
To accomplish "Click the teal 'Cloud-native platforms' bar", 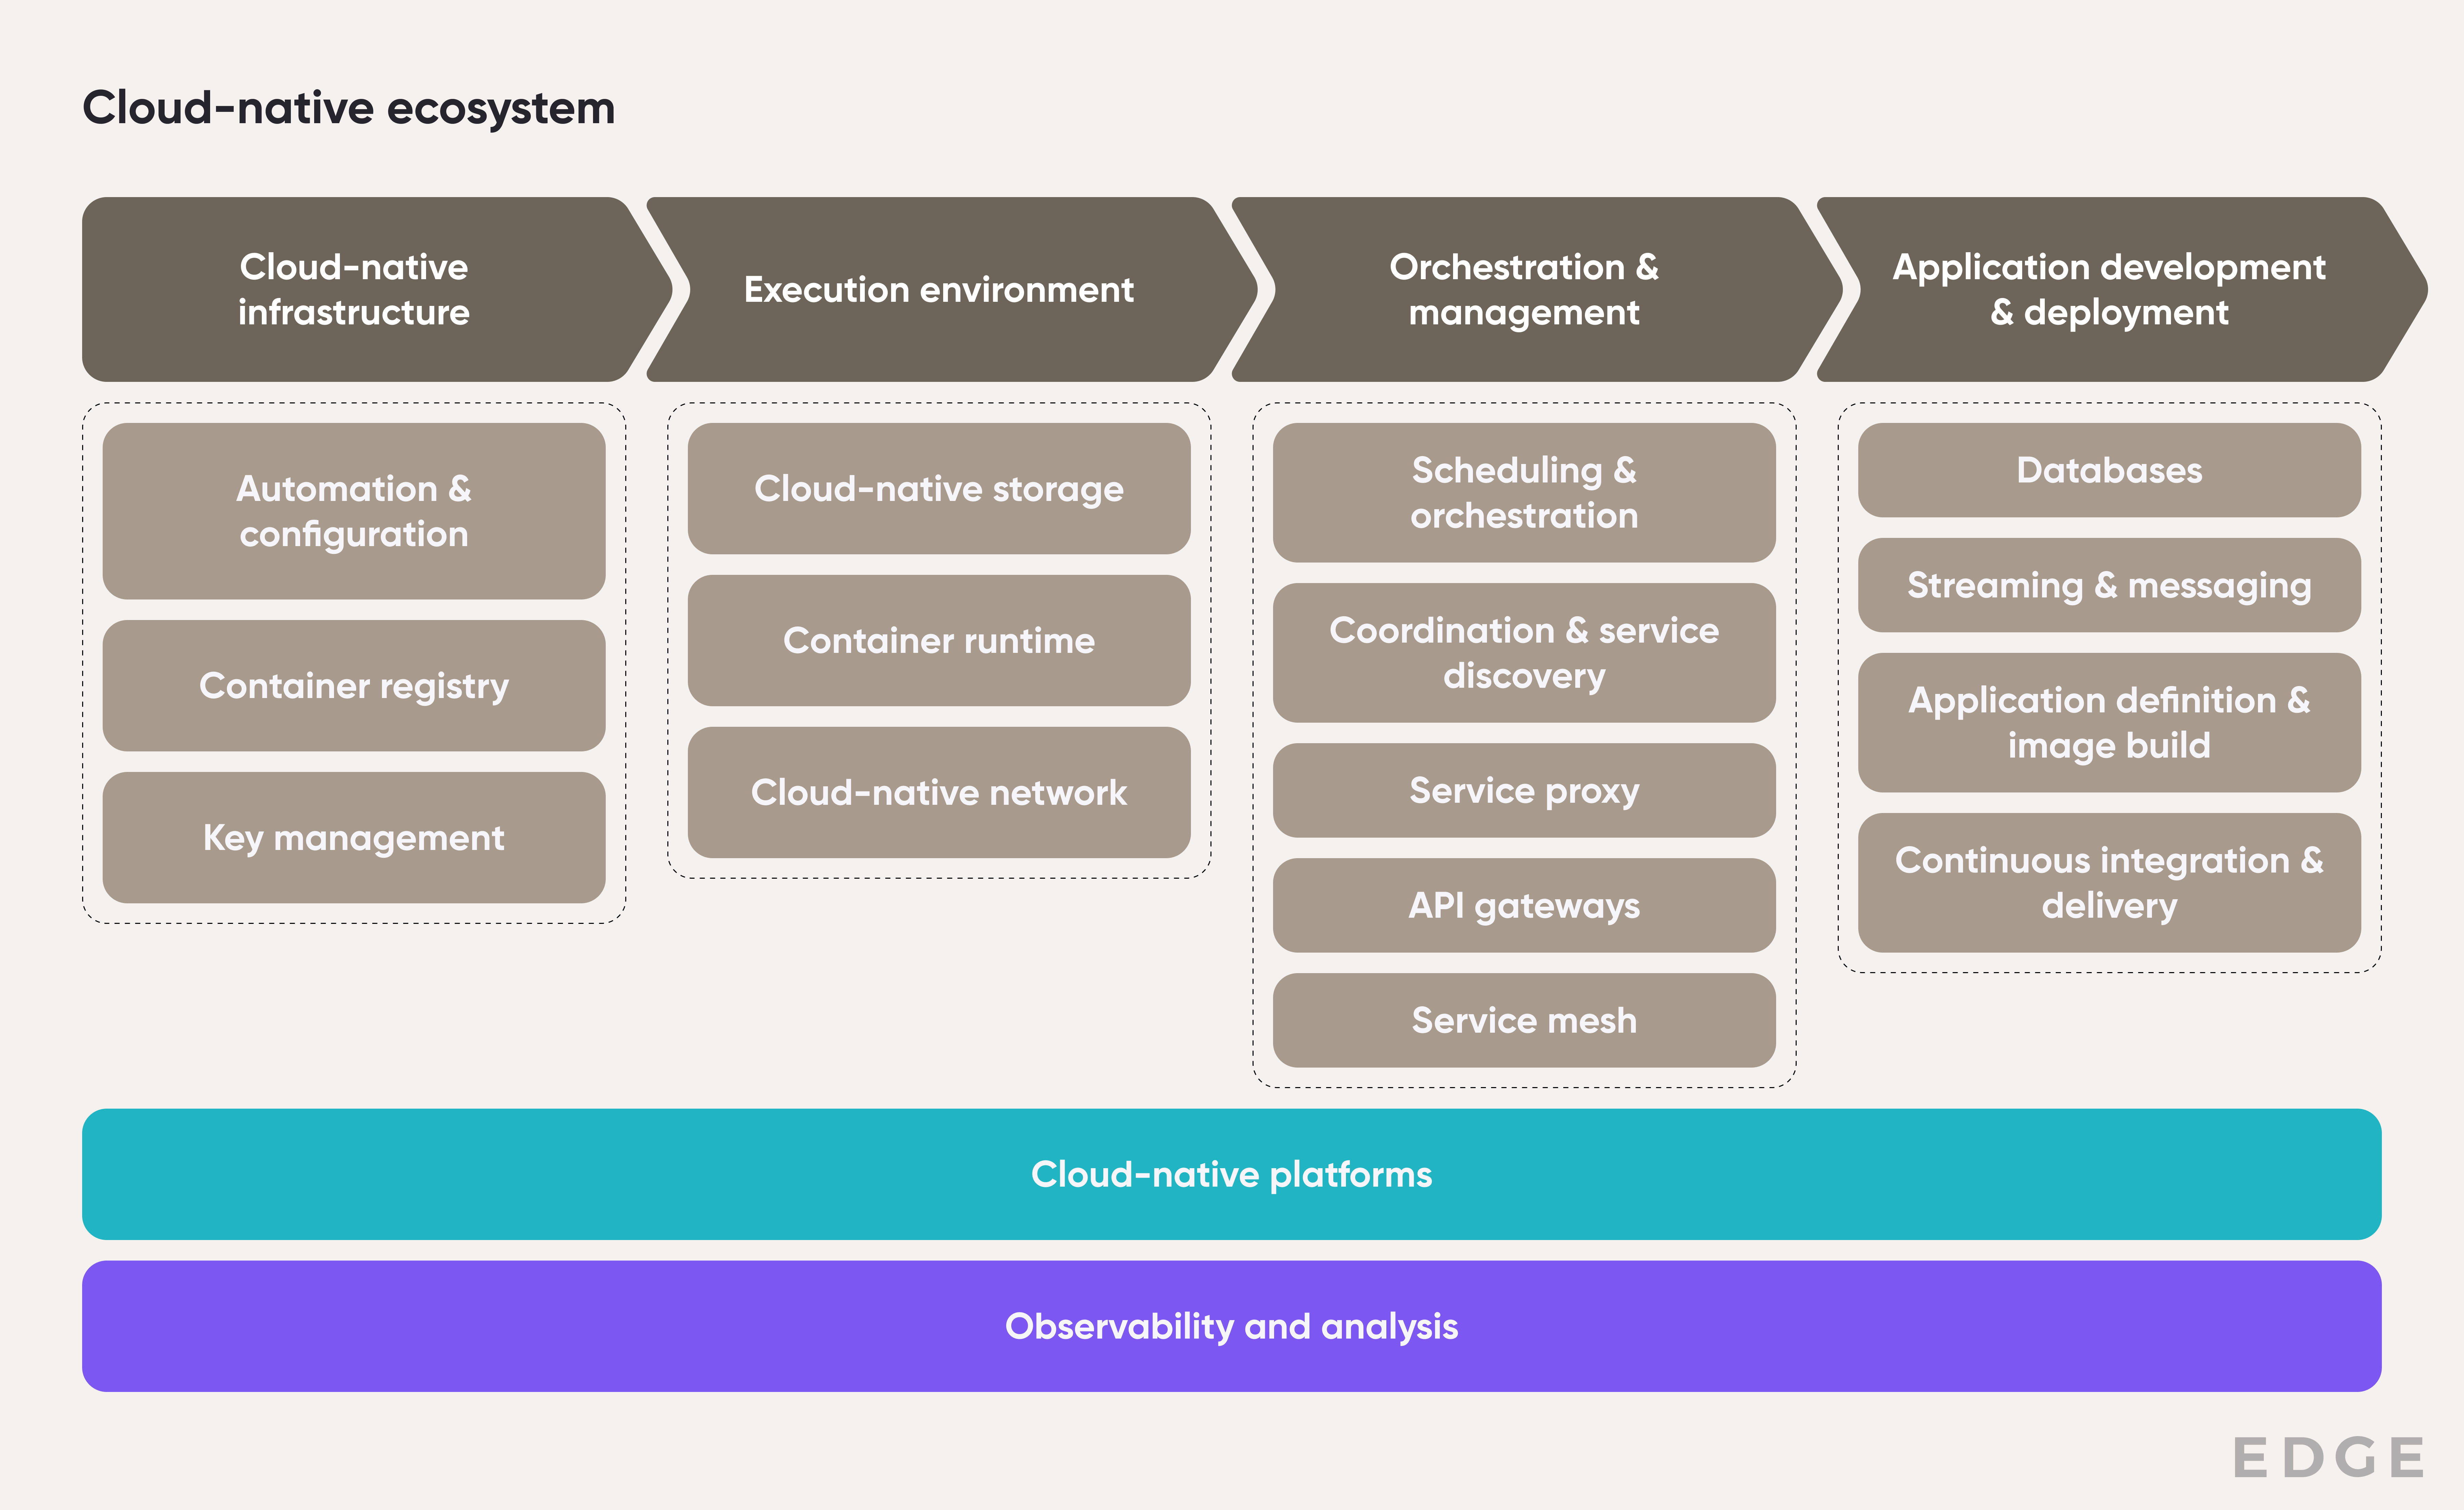I will point(1232,1174).
